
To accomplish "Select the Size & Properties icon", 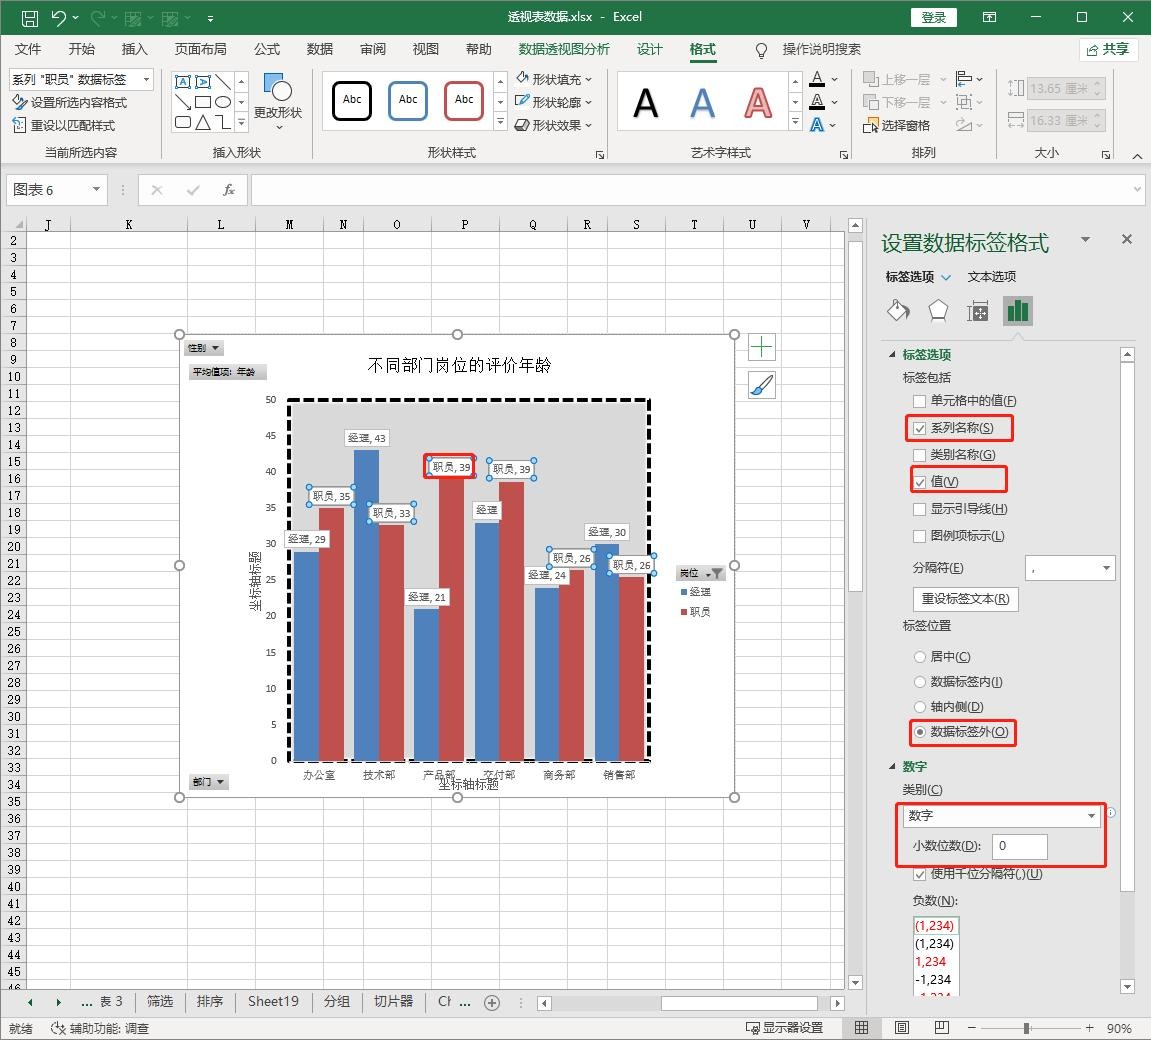I will pyautogui.click(x=978, y=312).
